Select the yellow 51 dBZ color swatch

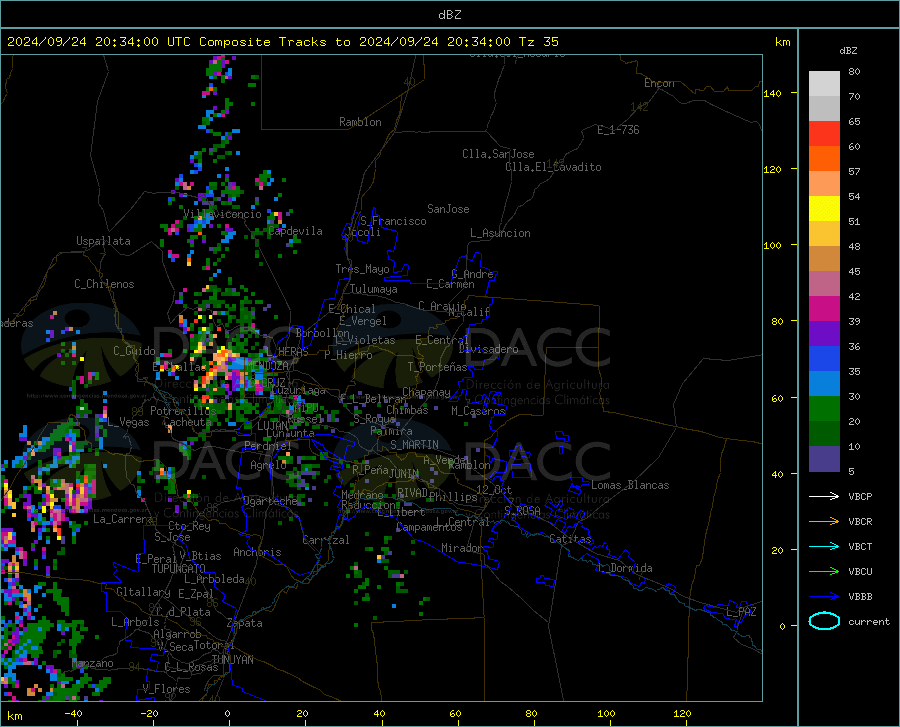(x=824, y=209)
